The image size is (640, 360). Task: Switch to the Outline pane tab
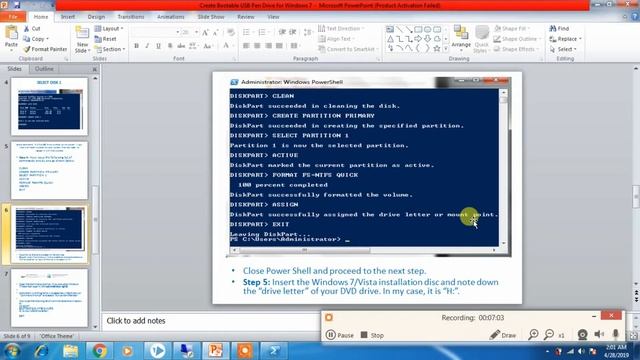(44, 69)
